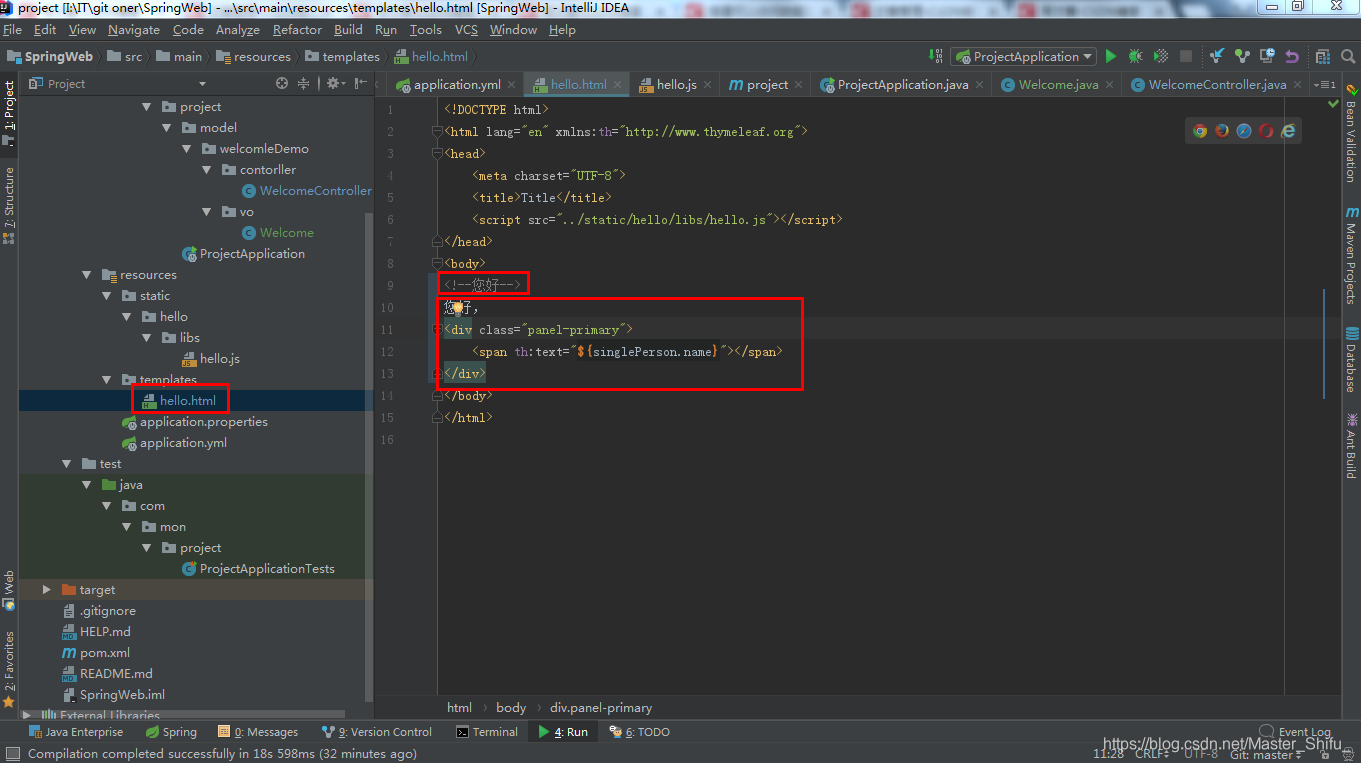The height and width of the screenshot is (763, 1361).
Task: Select application.properties in project tree
Action: click(x=194, y=422)
